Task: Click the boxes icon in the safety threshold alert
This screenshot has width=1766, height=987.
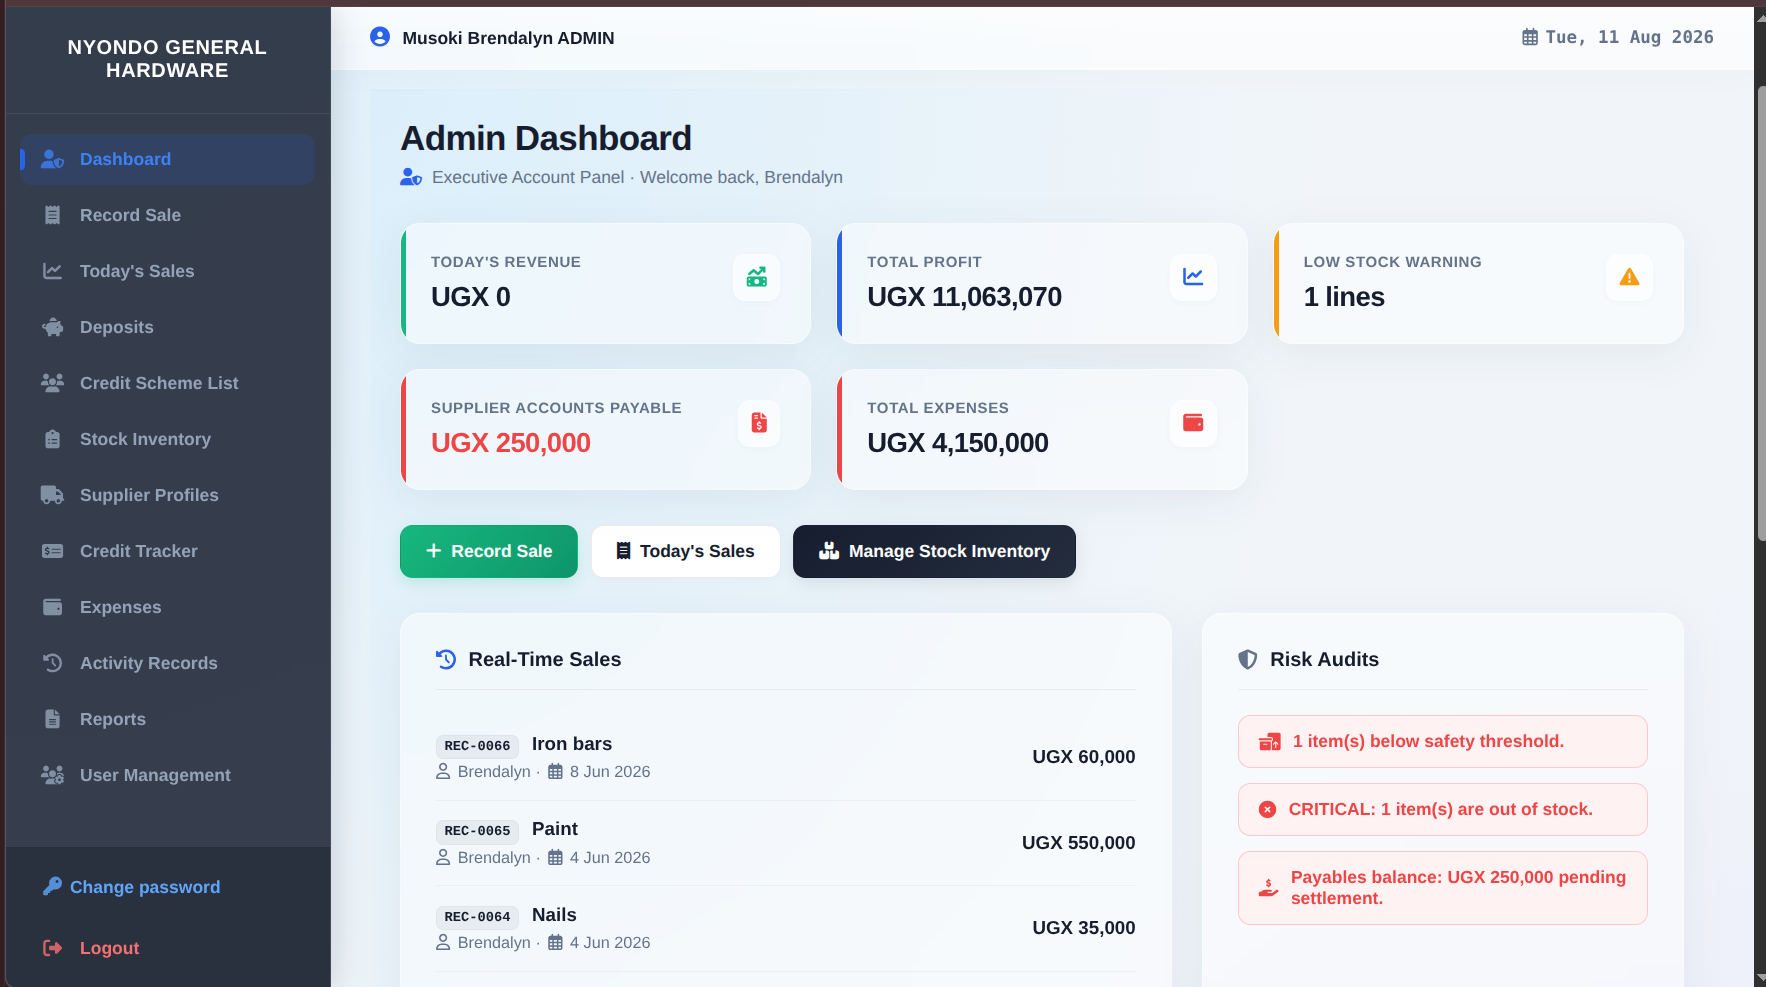Action: coord(1270,742)
